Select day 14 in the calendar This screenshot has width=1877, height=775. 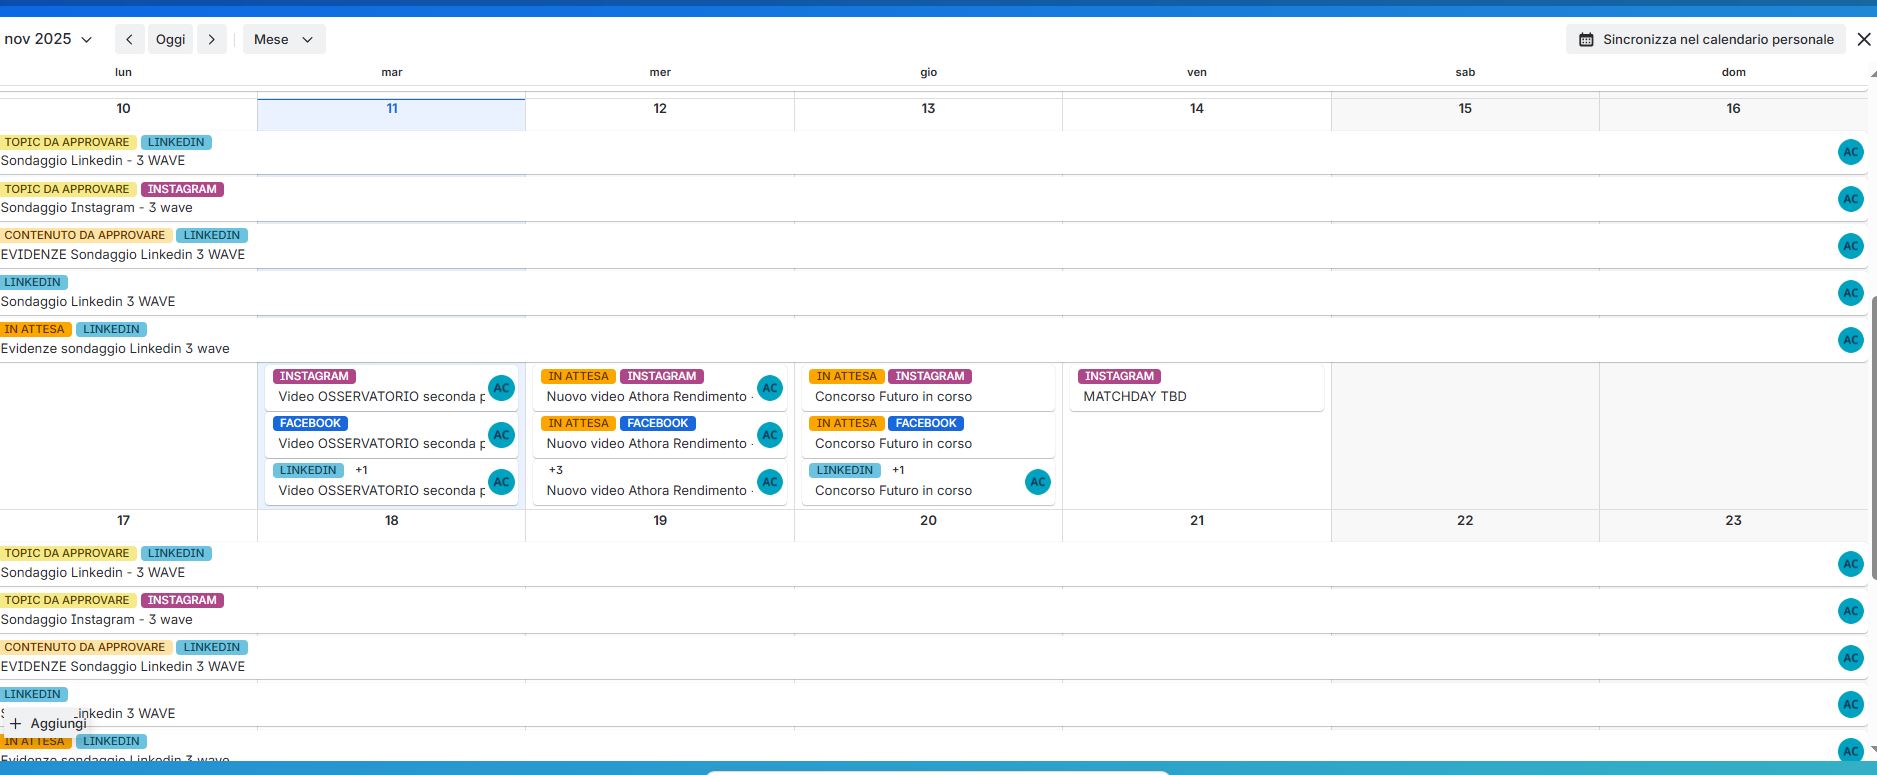click(x=1197, y=108)
